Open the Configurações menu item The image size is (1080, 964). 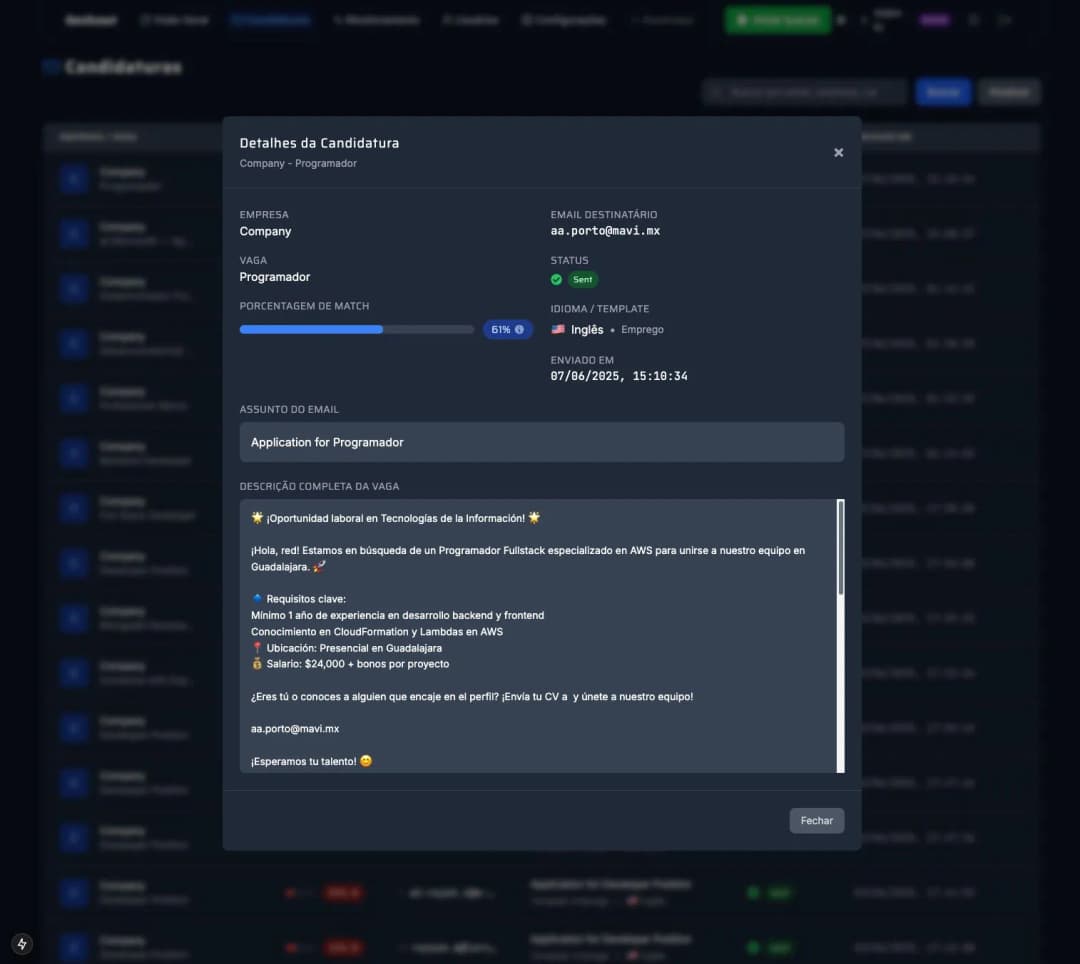tap(563, 19)
